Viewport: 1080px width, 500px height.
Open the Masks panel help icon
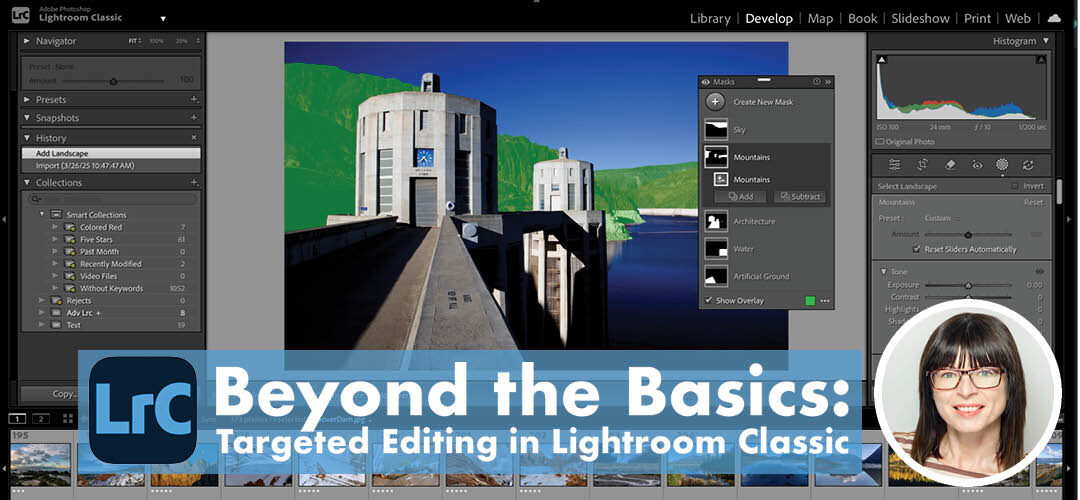[x=816, y=81]
